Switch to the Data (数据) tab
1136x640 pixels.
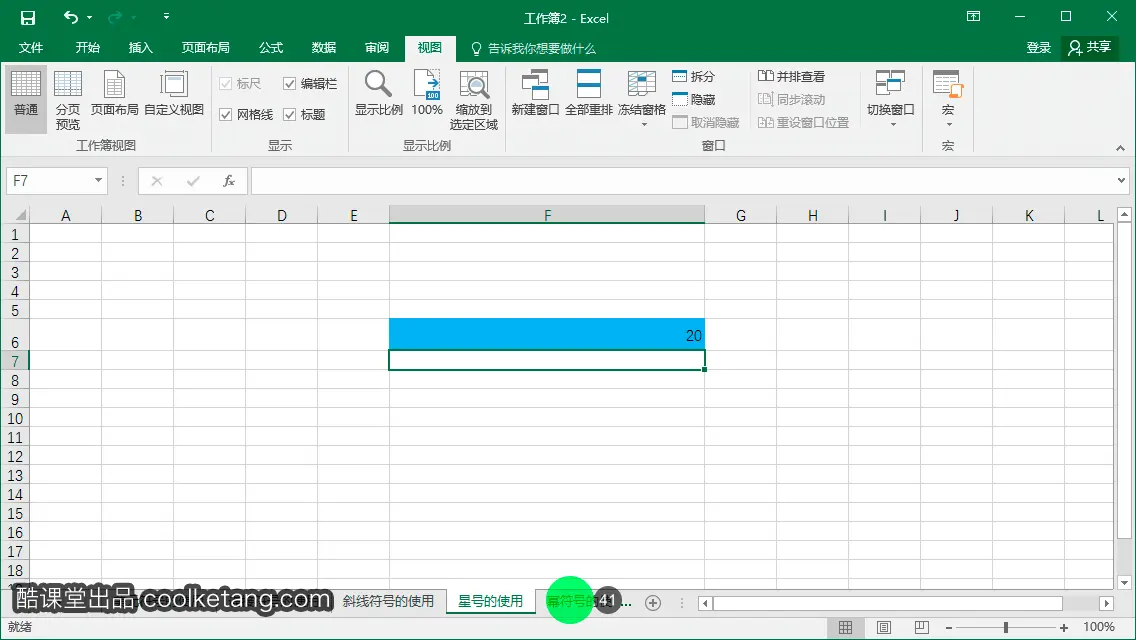pos(324,48)
